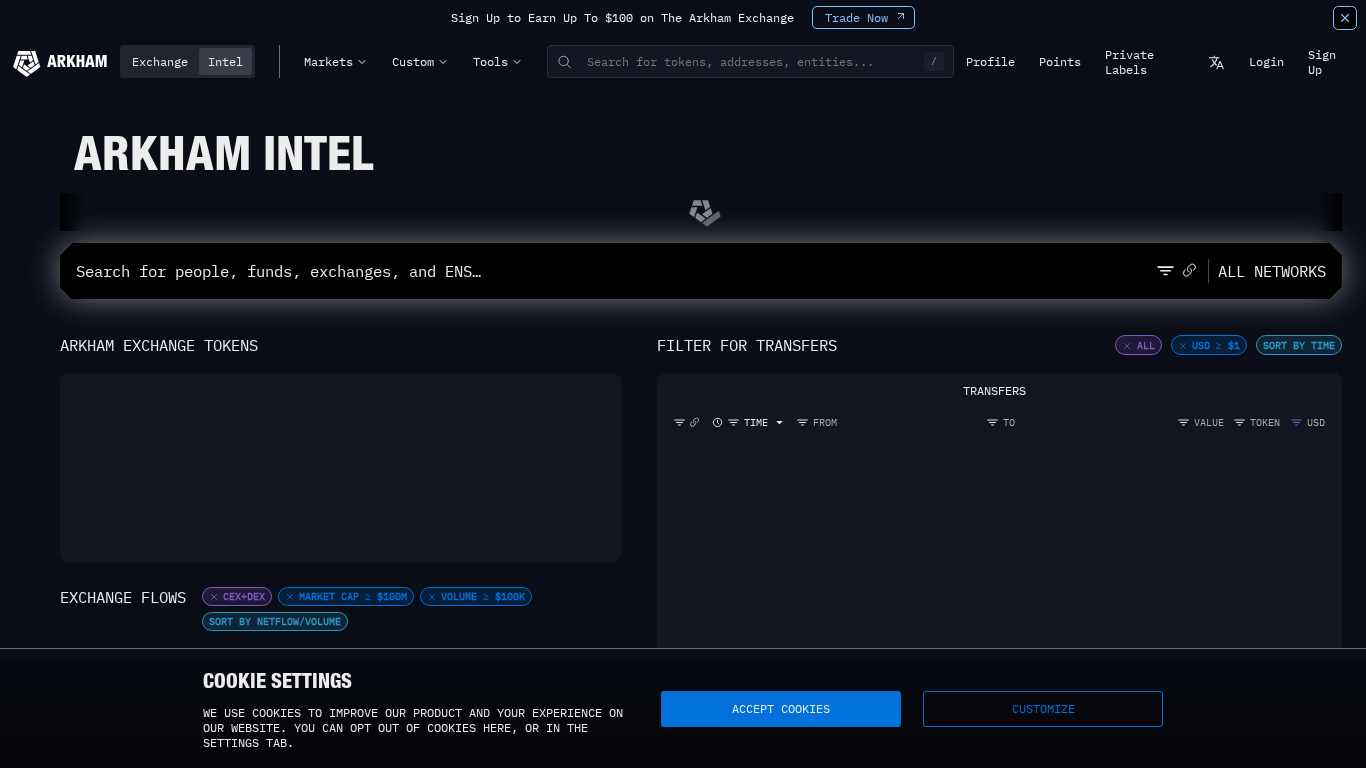Click the filter icon beside TOKEN
Image resolution: width=1366 pixels, height=768 pixels.
1239,423
